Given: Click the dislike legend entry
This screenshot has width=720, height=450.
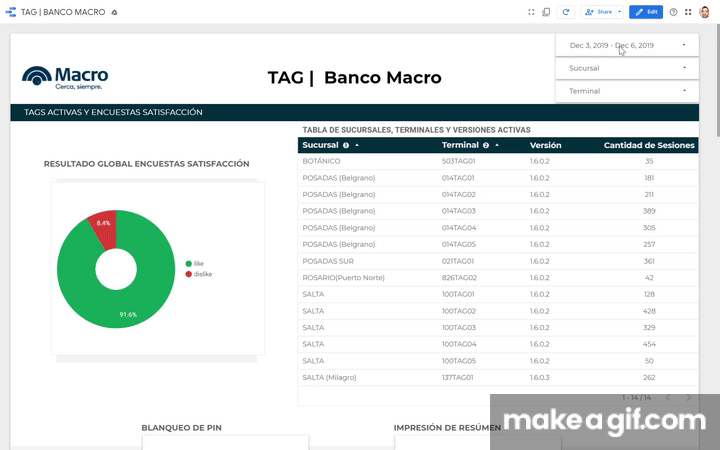Looking at the screenshot, I should click(199, 274).
